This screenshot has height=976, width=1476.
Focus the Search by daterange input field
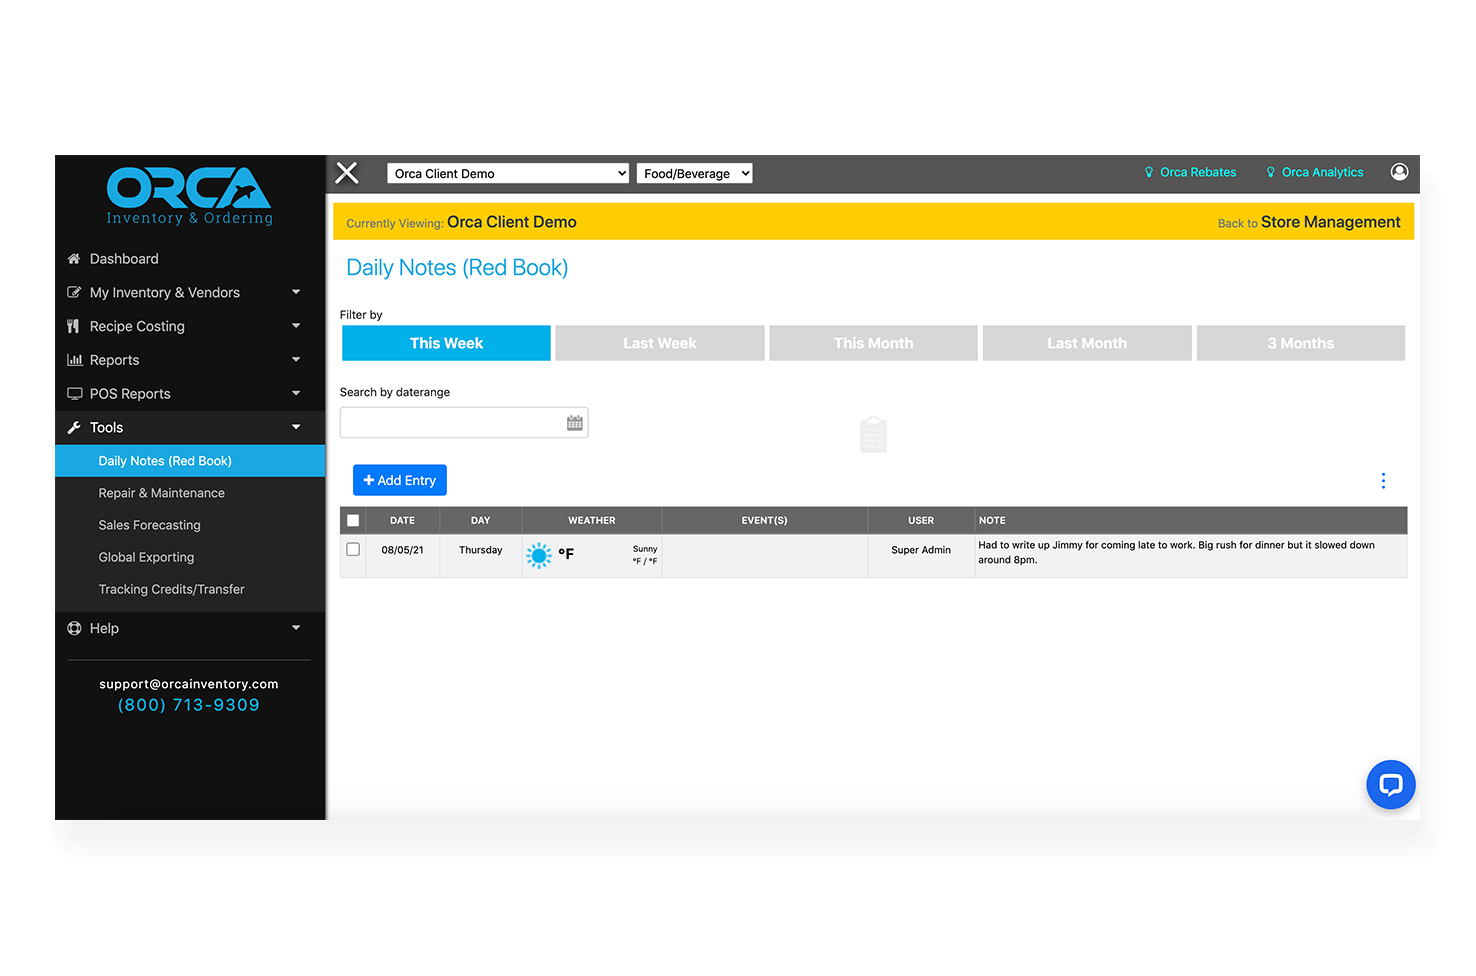[464, 423]
